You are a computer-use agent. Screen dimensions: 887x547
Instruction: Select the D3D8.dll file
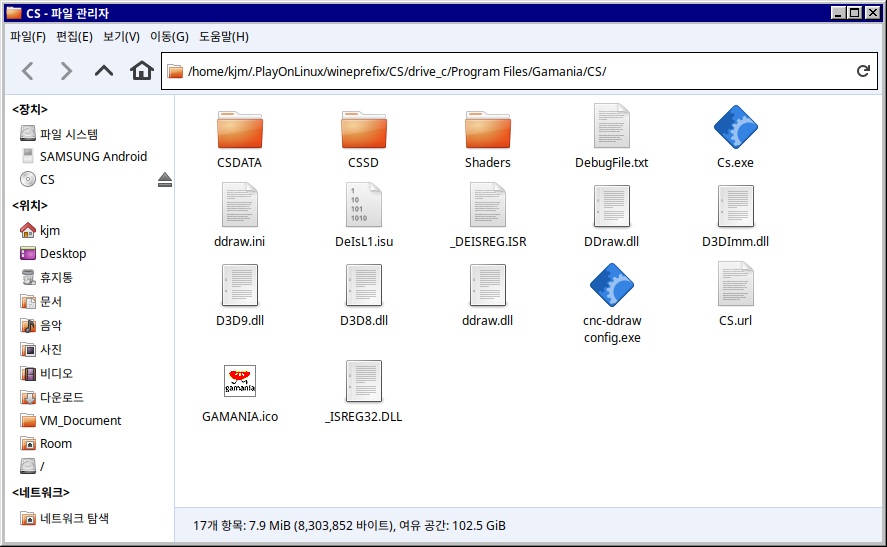pos(364,296)
